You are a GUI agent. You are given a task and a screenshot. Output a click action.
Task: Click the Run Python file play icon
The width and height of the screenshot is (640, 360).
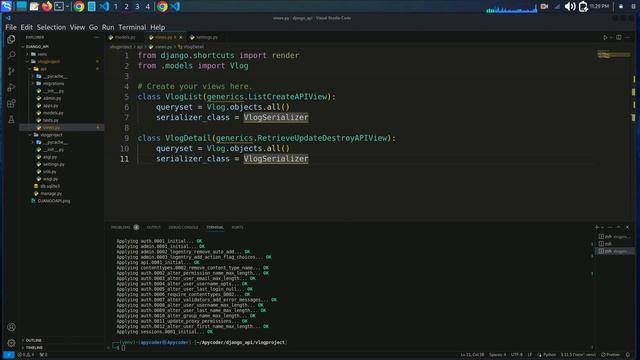tap(605, 37)
